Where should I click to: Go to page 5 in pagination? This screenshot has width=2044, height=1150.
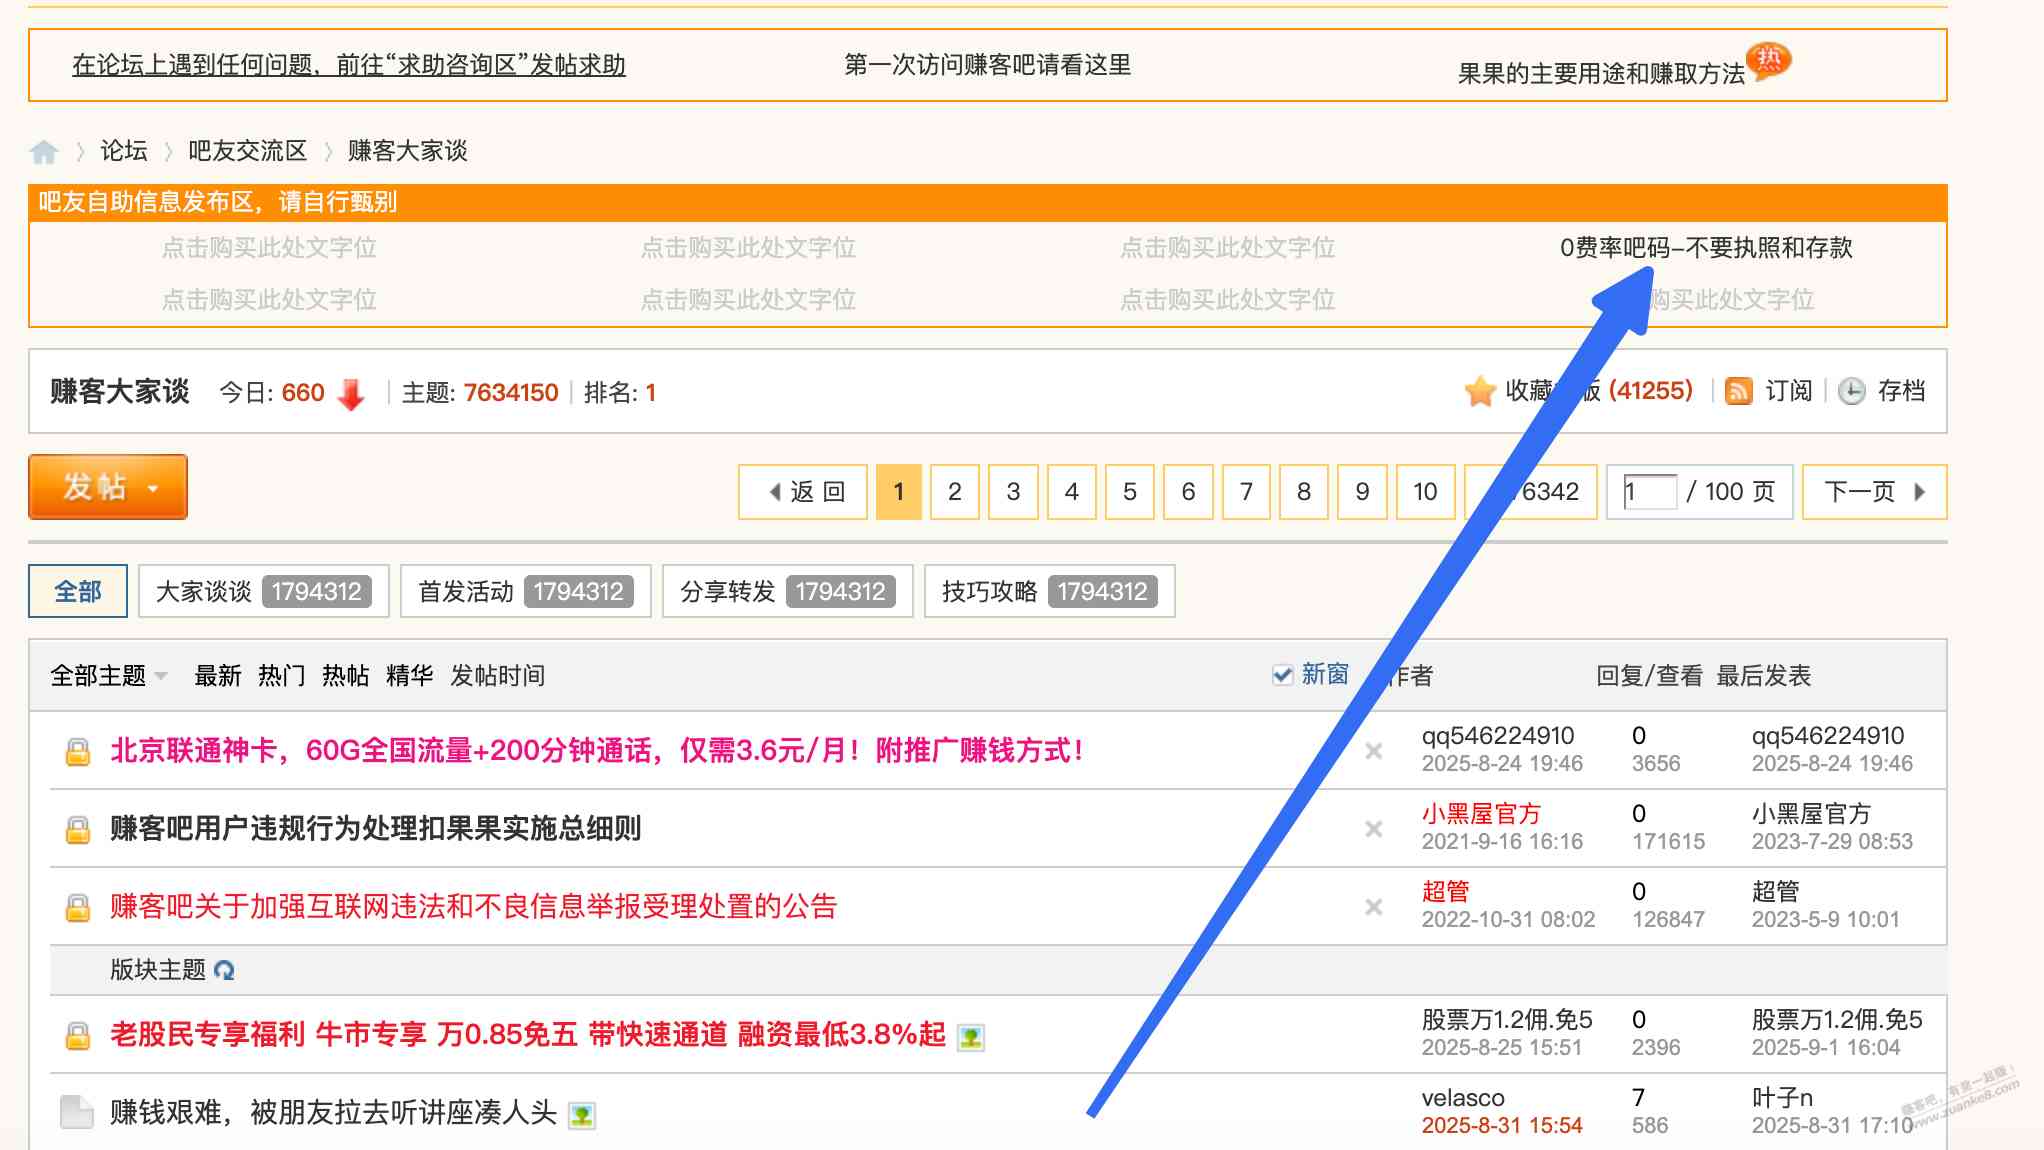(1129, 492)
